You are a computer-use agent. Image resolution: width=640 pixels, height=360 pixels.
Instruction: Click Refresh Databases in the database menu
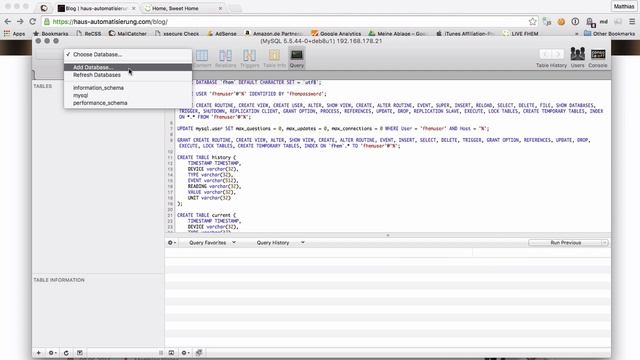[128, 75]
